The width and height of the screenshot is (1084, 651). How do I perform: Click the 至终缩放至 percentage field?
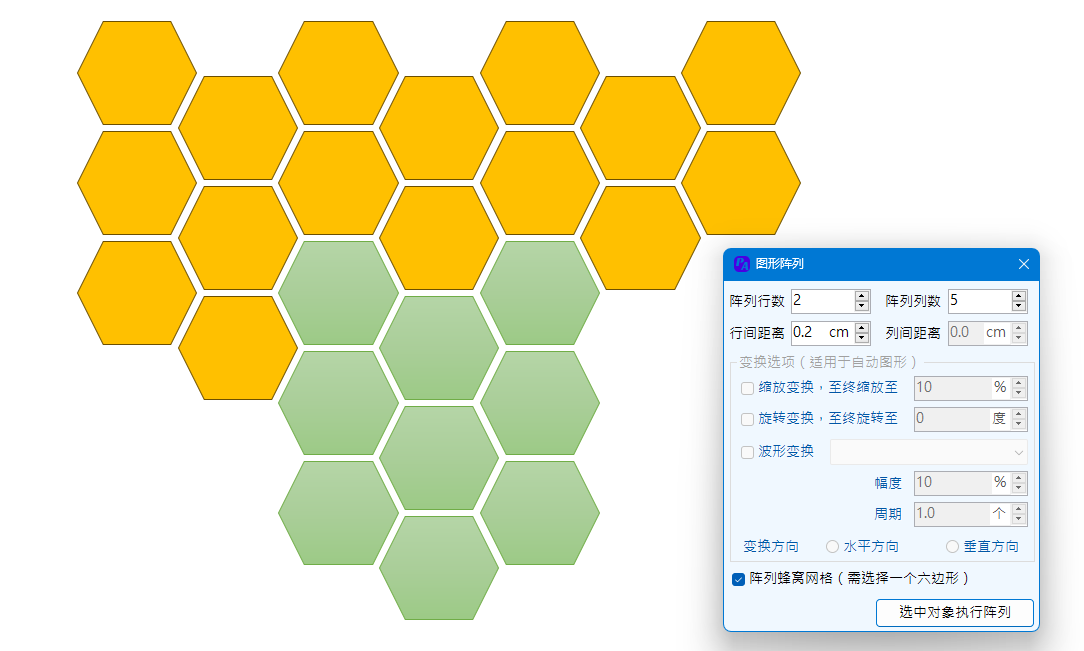point(964,388)
